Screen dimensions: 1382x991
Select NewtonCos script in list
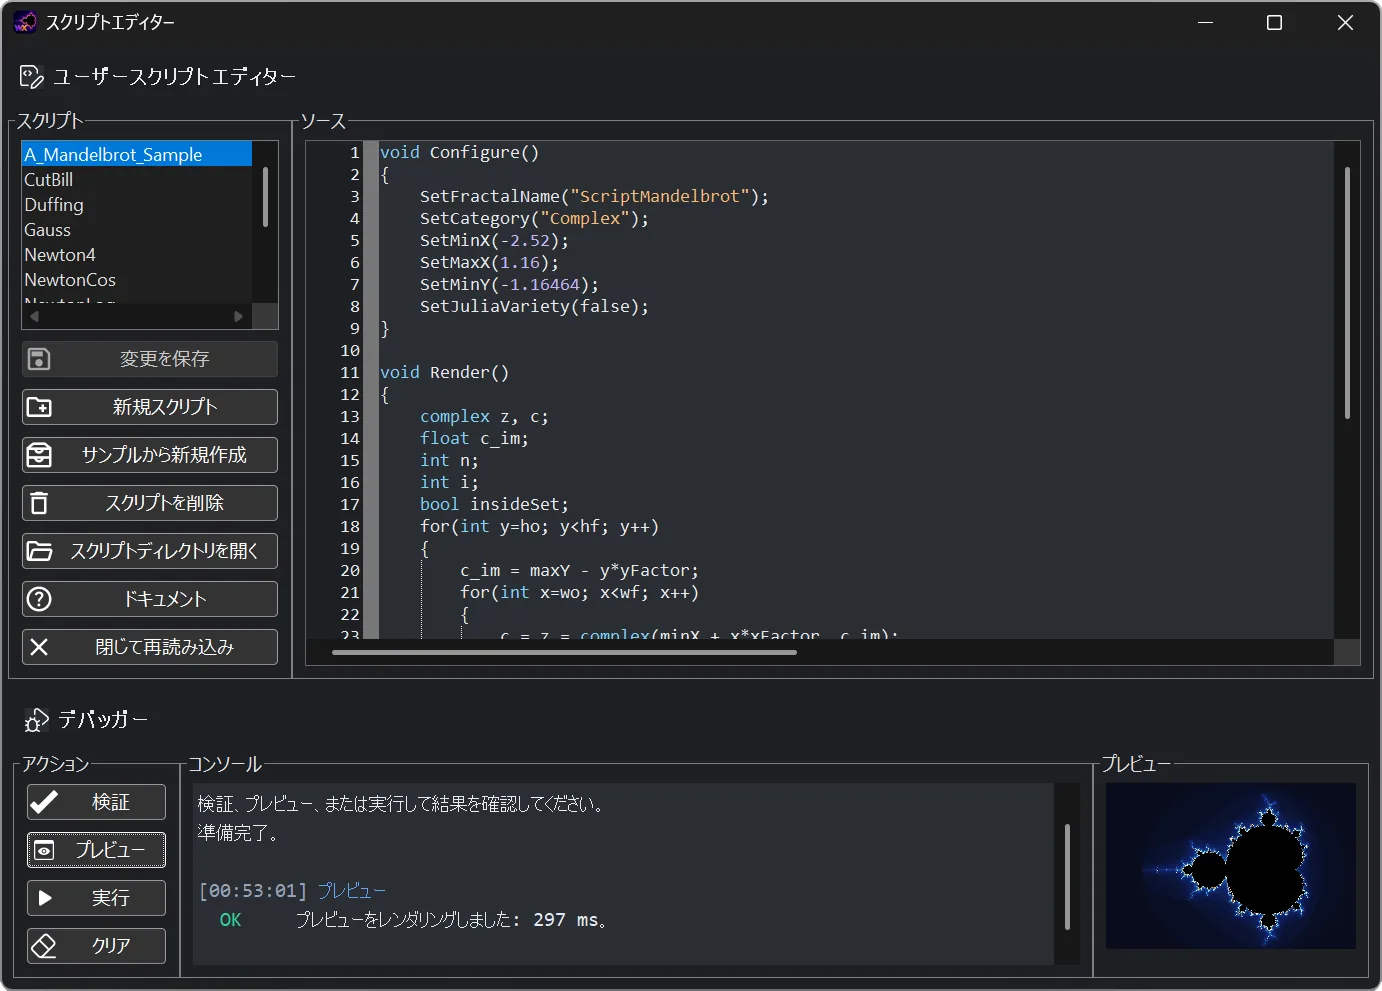point(137,280)
